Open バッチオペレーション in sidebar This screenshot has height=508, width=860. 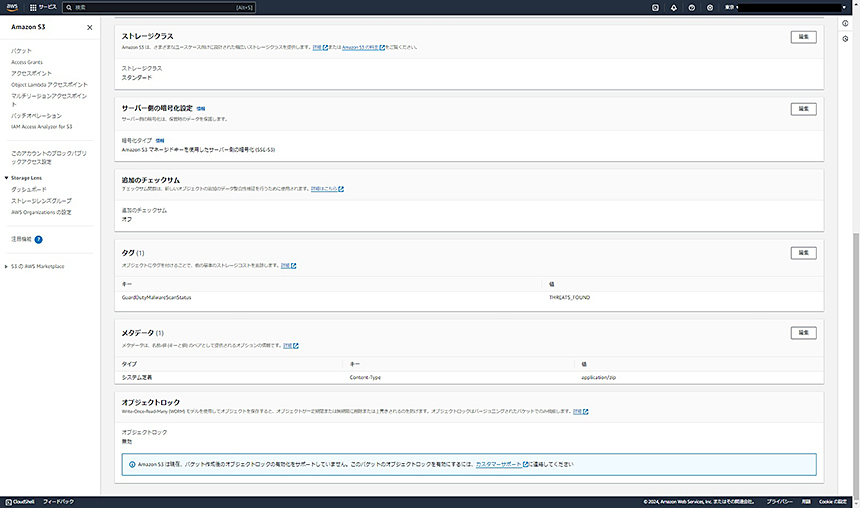36,116
